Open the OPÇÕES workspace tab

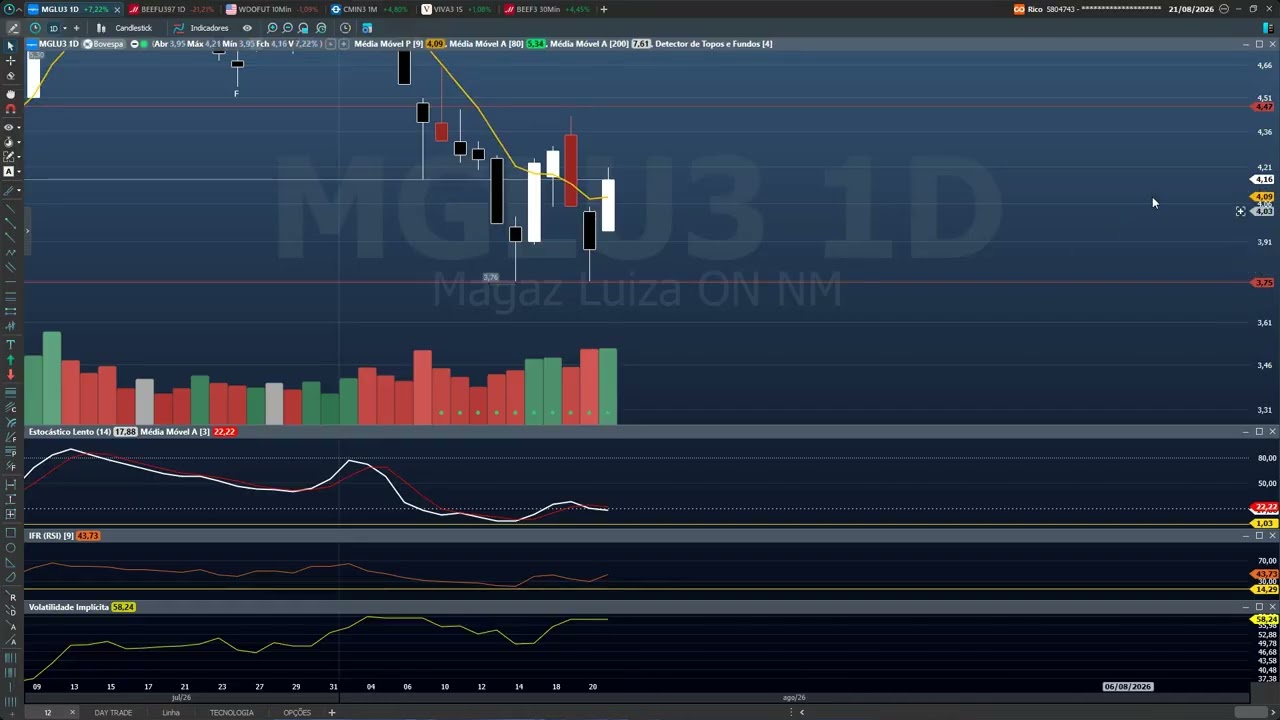(297, 713)
